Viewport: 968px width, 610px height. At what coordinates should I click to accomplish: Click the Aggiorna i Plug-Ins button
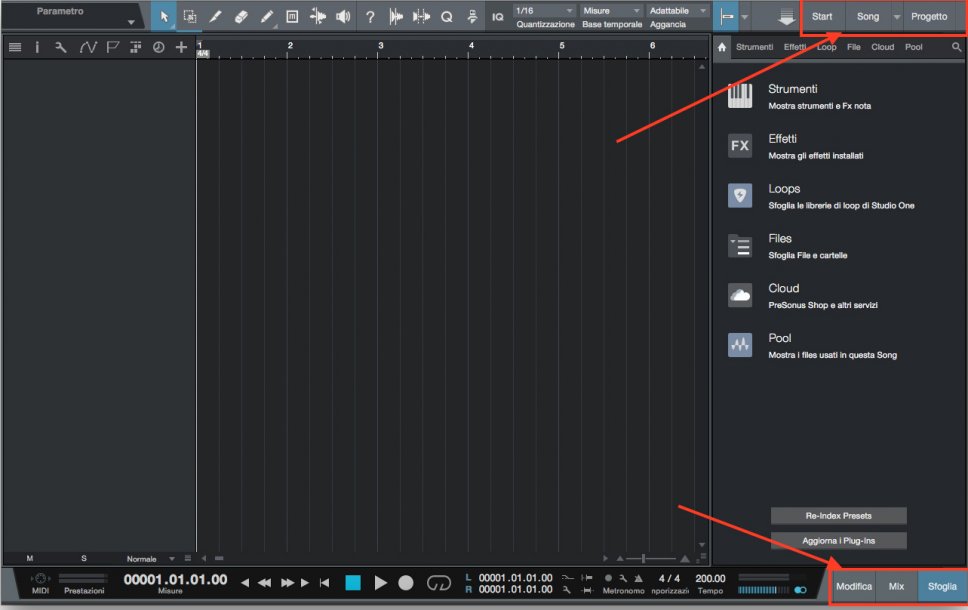point(838,540)
